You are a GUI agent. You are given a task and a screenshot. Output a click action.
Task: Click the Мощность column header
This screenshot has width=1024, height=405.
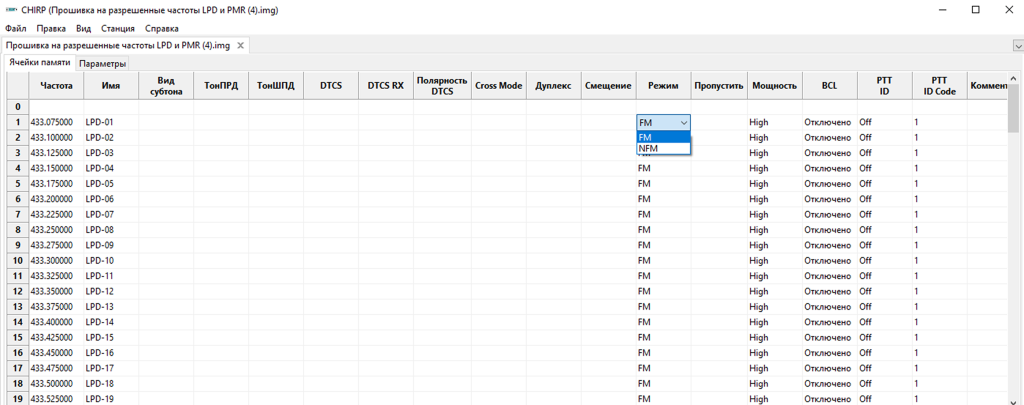click(774, 86)
